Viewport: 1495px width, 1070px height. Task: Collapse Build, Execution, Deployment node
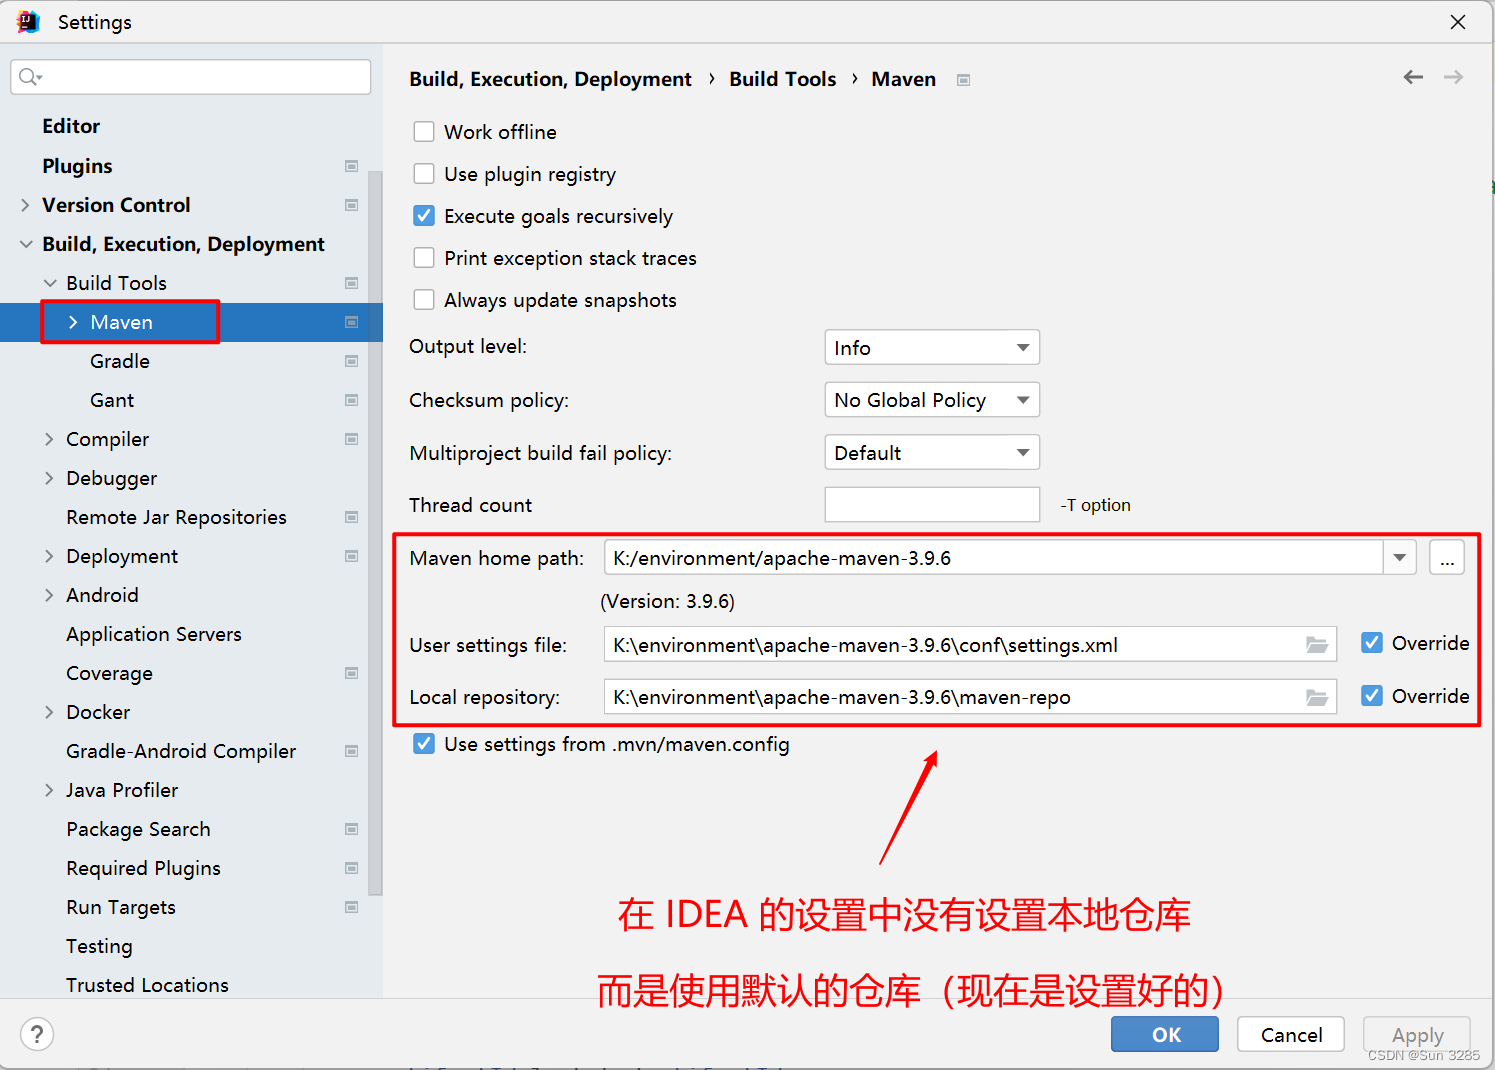click(x=25, y=244)
